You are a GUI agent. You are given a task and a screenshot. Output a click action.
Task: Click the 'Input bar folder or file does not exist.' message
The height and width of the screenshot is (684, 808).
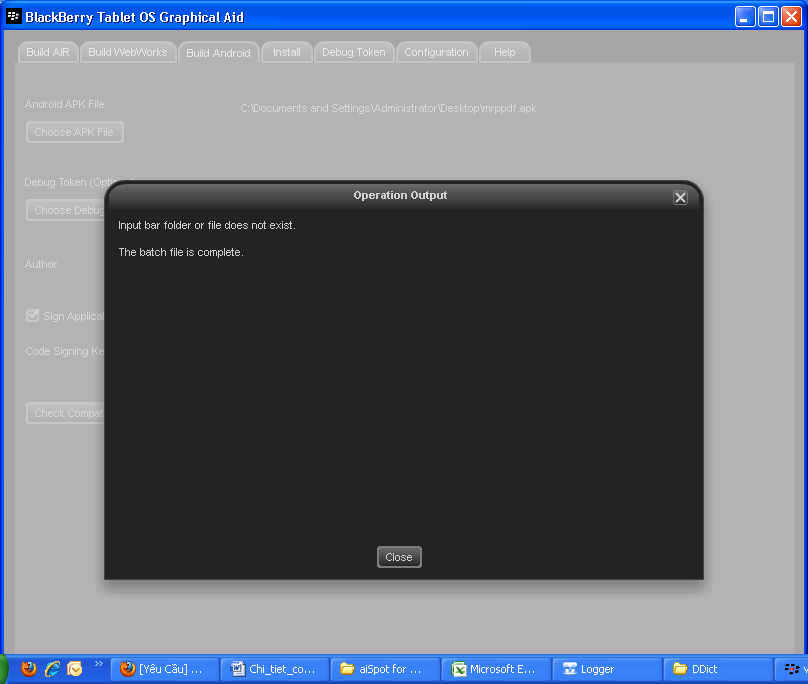(207, 225)
